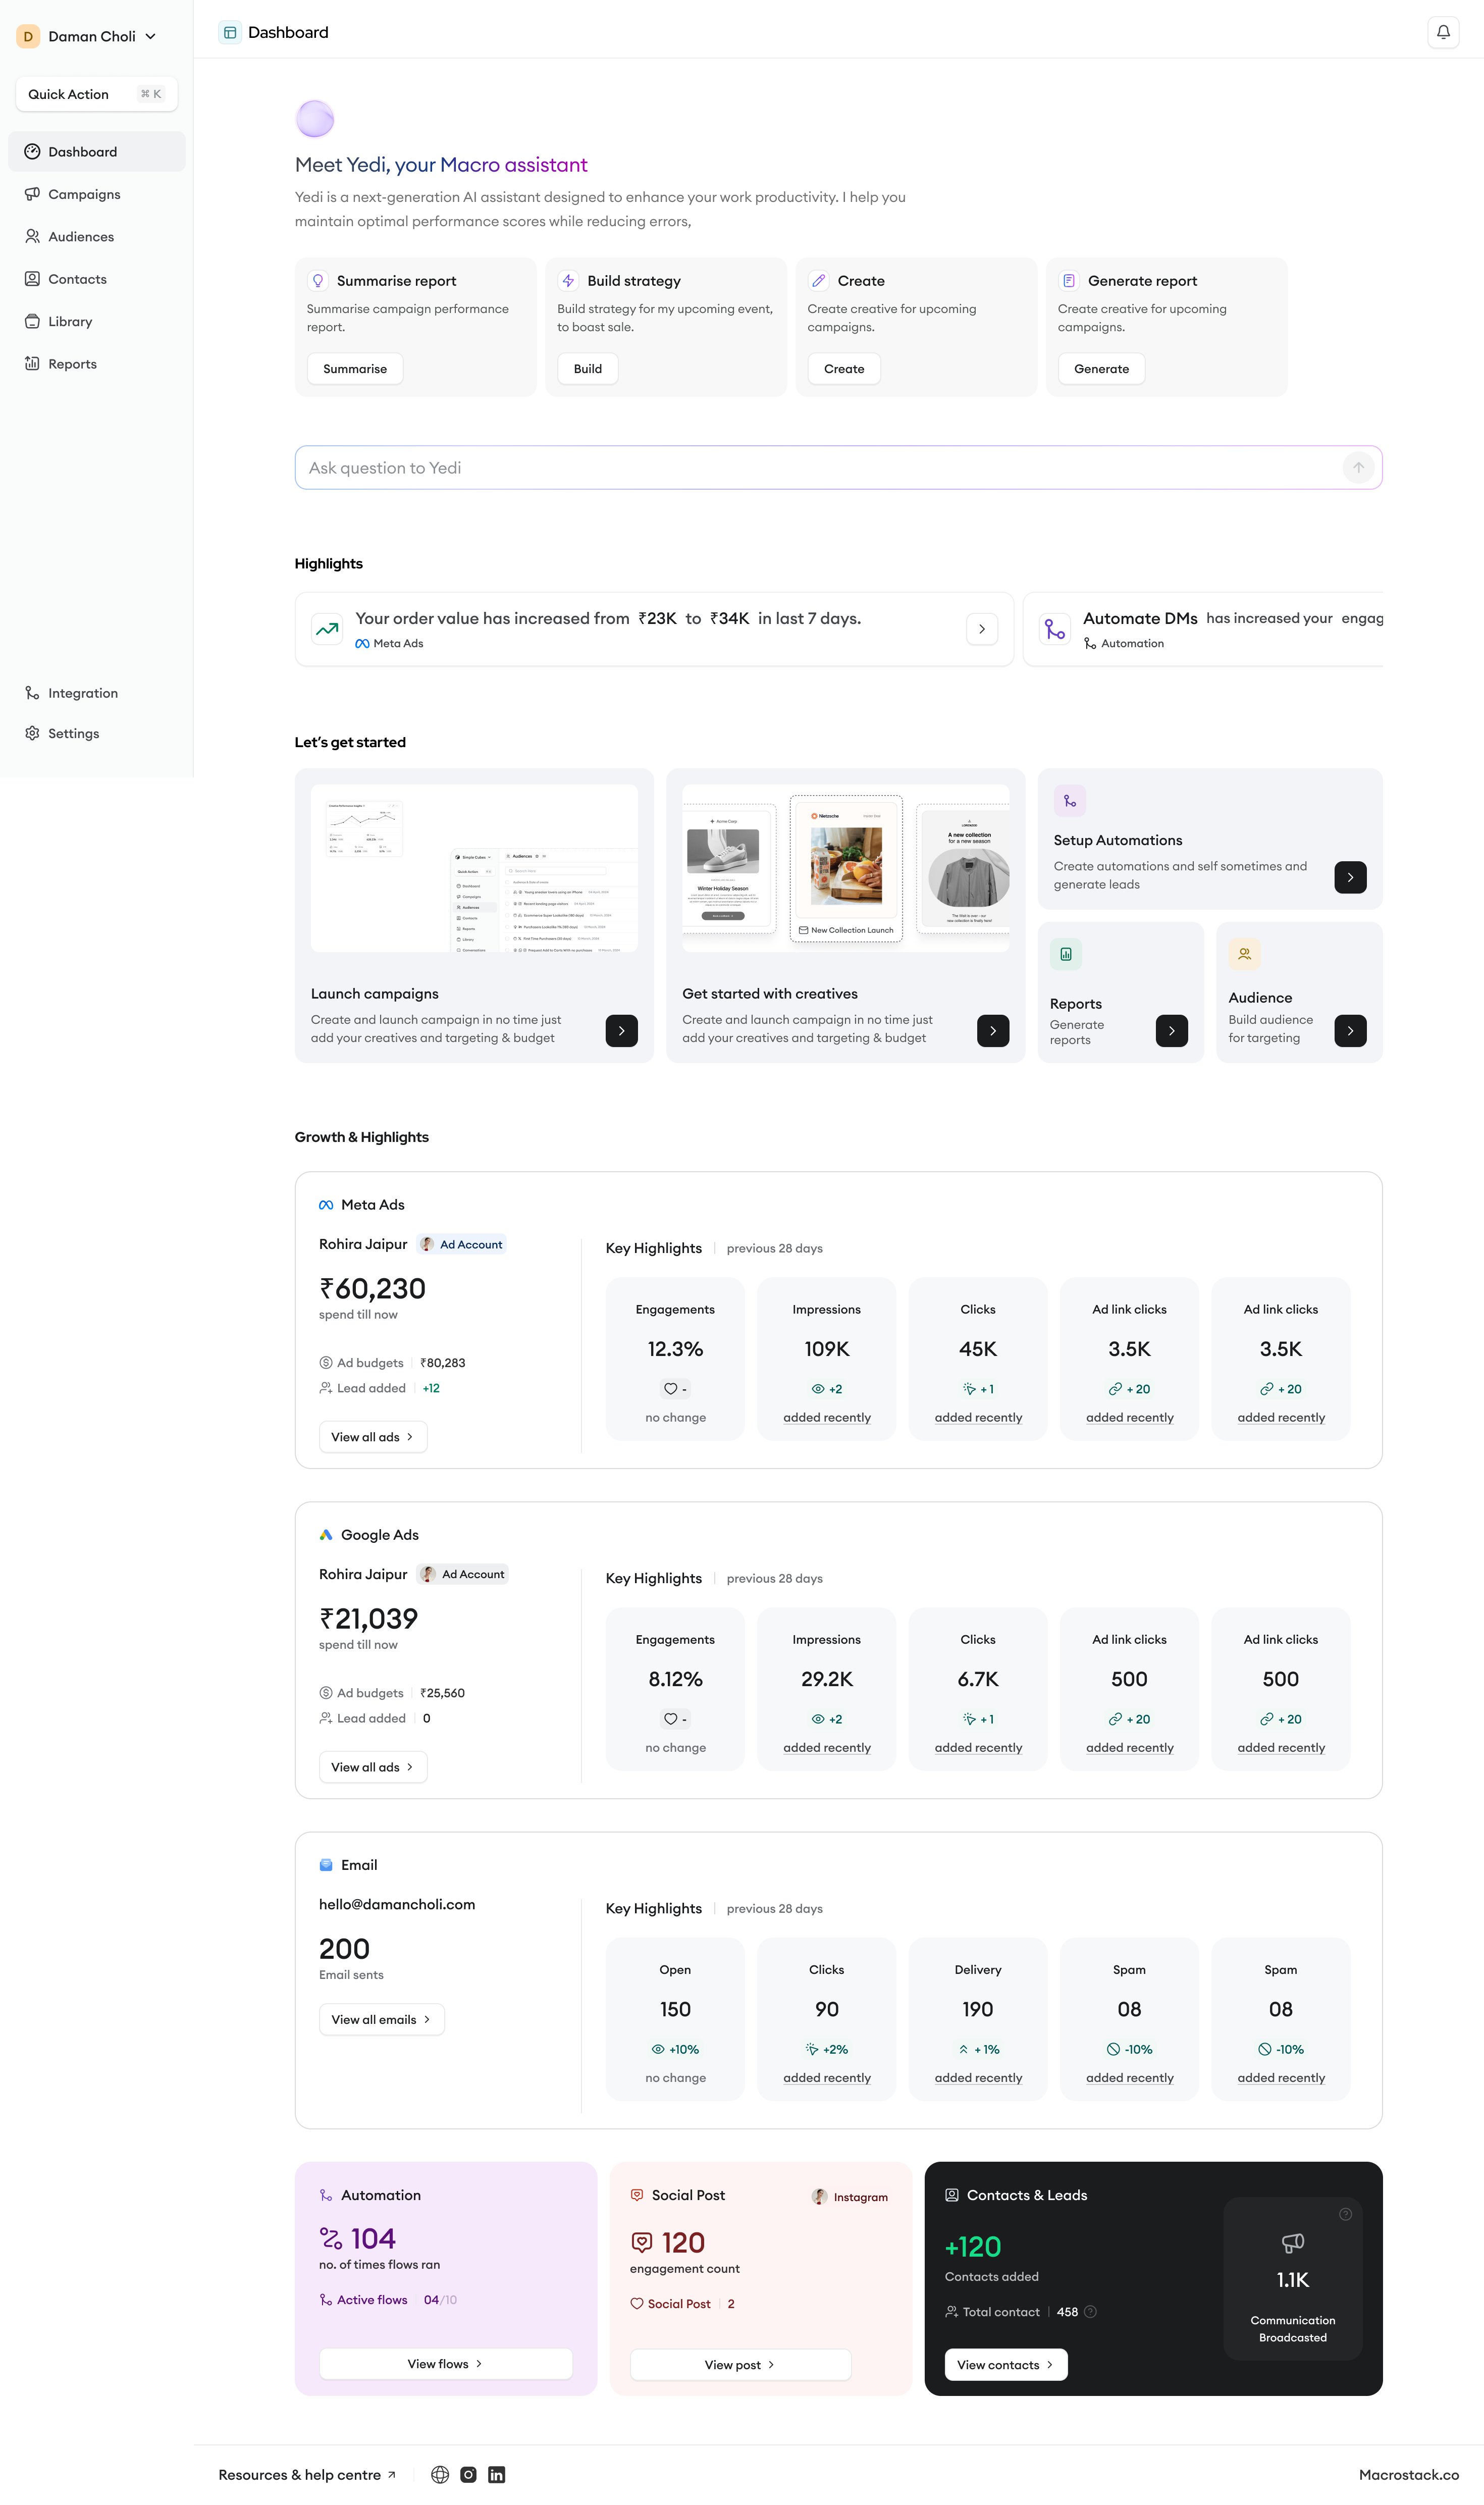Open the Reports card arrow button
The height and width of the screenshot is (2505, 1484).
tap(1172, 1031)
